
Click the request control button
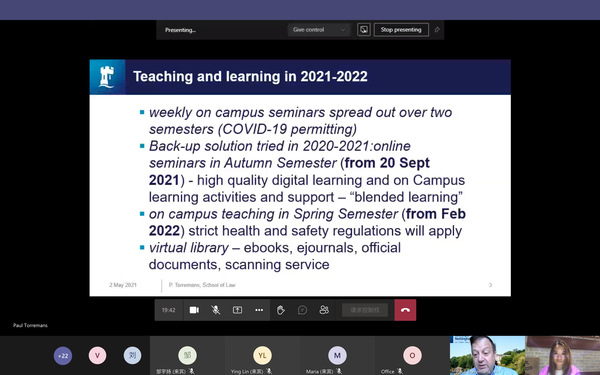click(365, 310)
